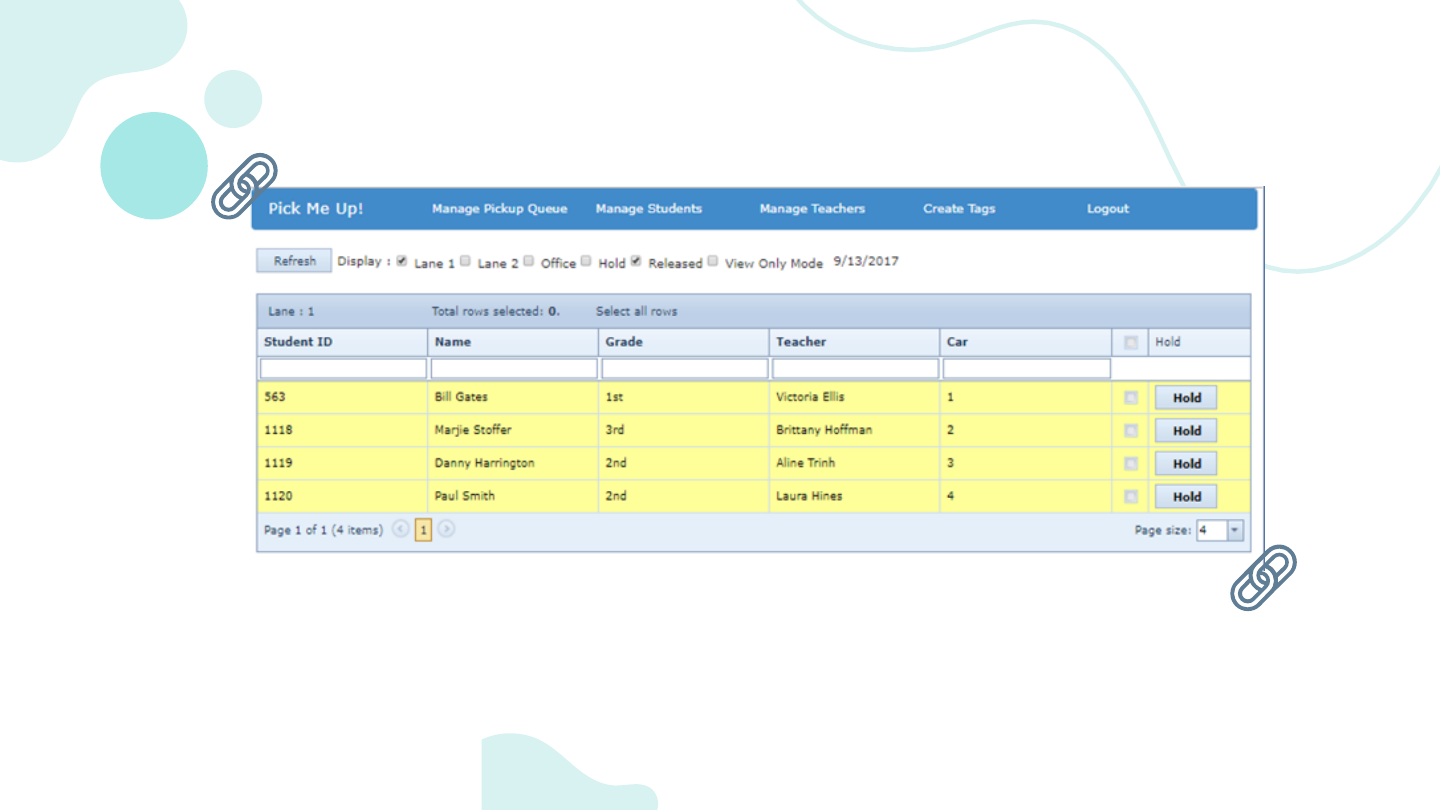Go to Create Tags in navigation bar
This screenshot has height=810, width=1440.
point(959,209)
